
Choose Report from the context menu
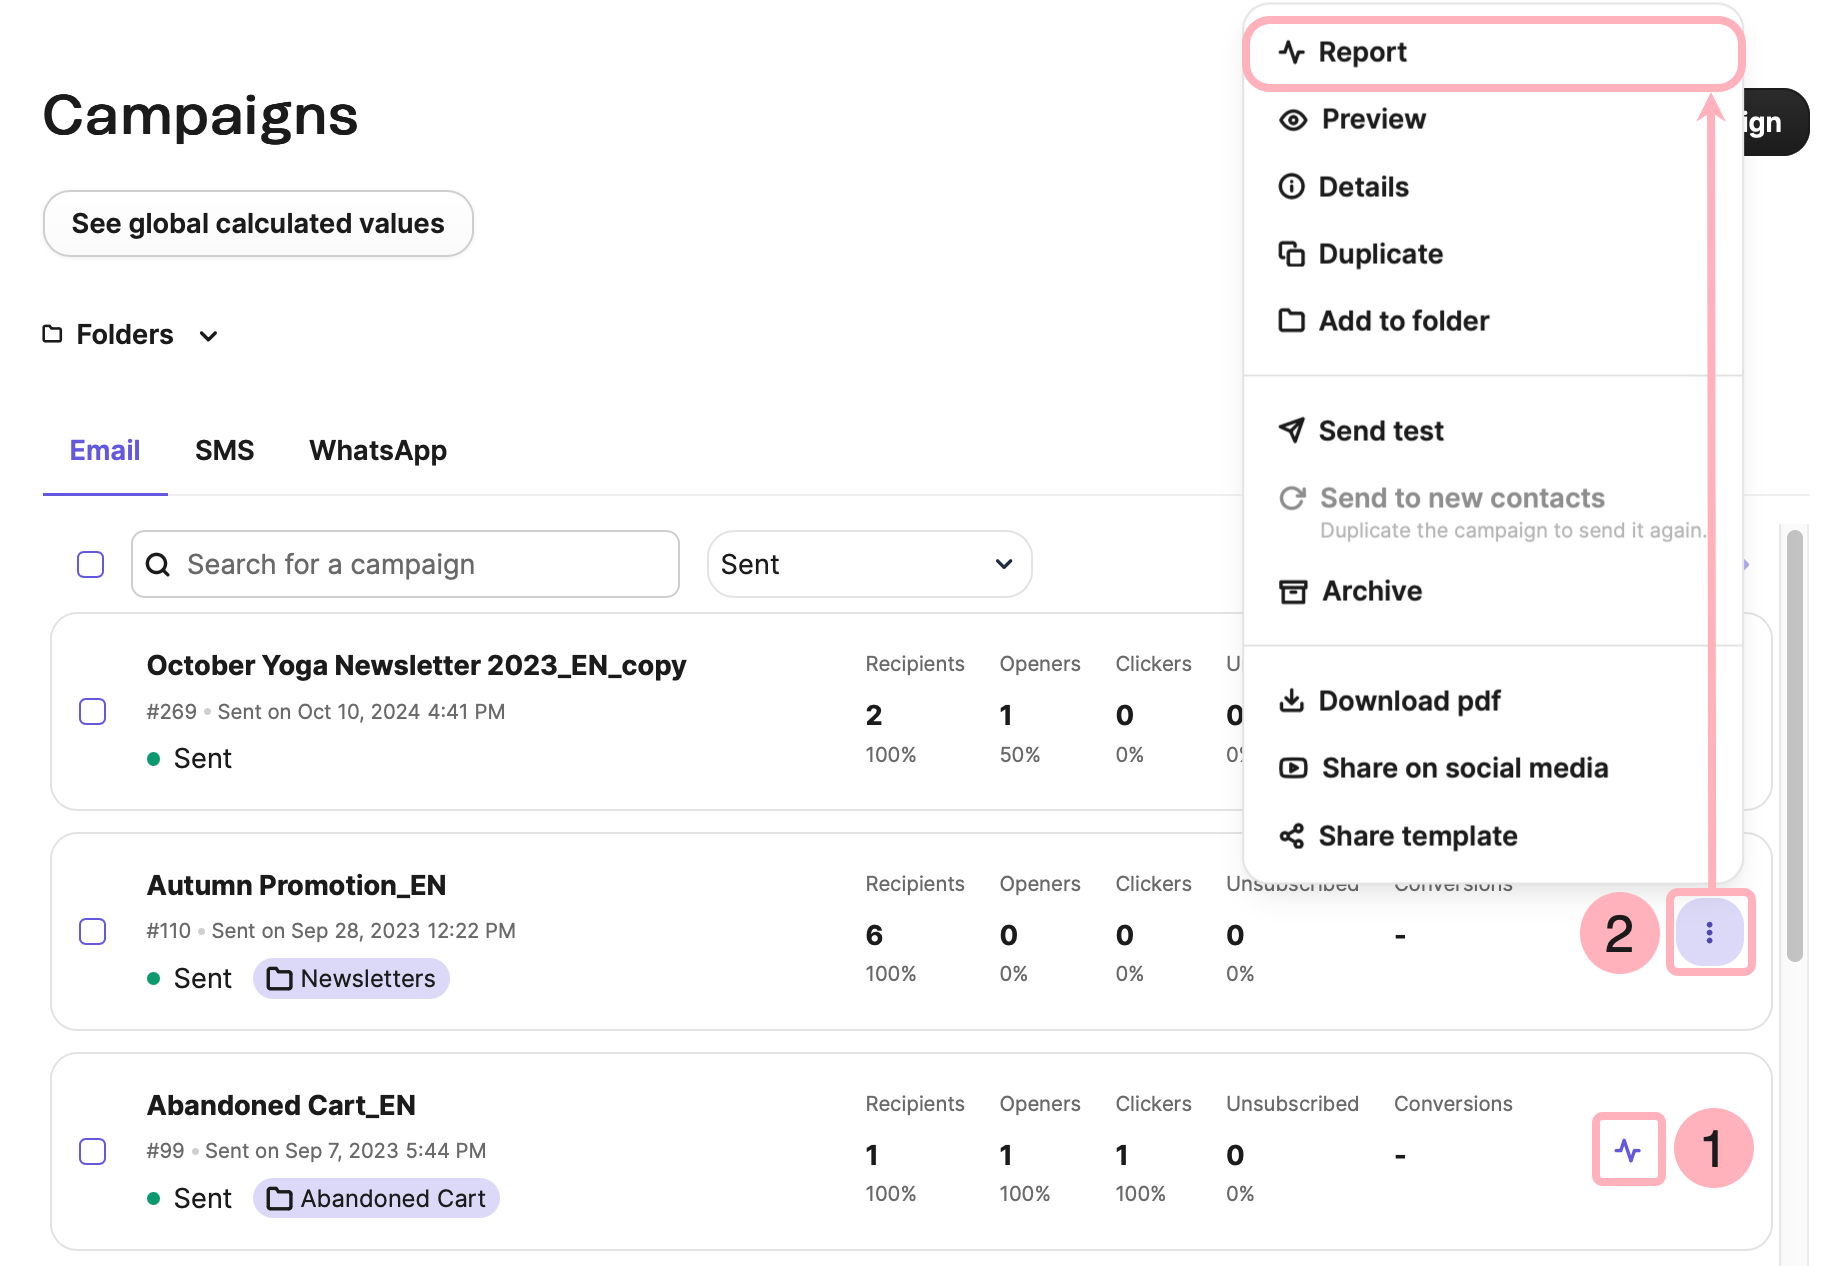pos(1362,52)
